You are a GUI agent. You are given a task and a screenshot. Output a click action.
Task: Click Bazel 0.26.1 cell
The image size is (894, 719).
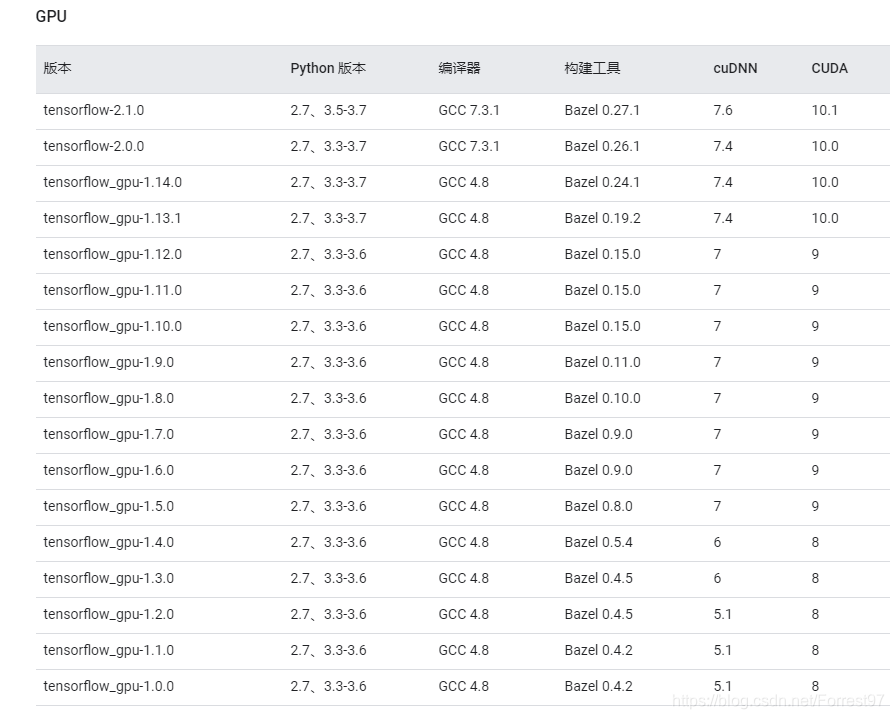(602, 146)
